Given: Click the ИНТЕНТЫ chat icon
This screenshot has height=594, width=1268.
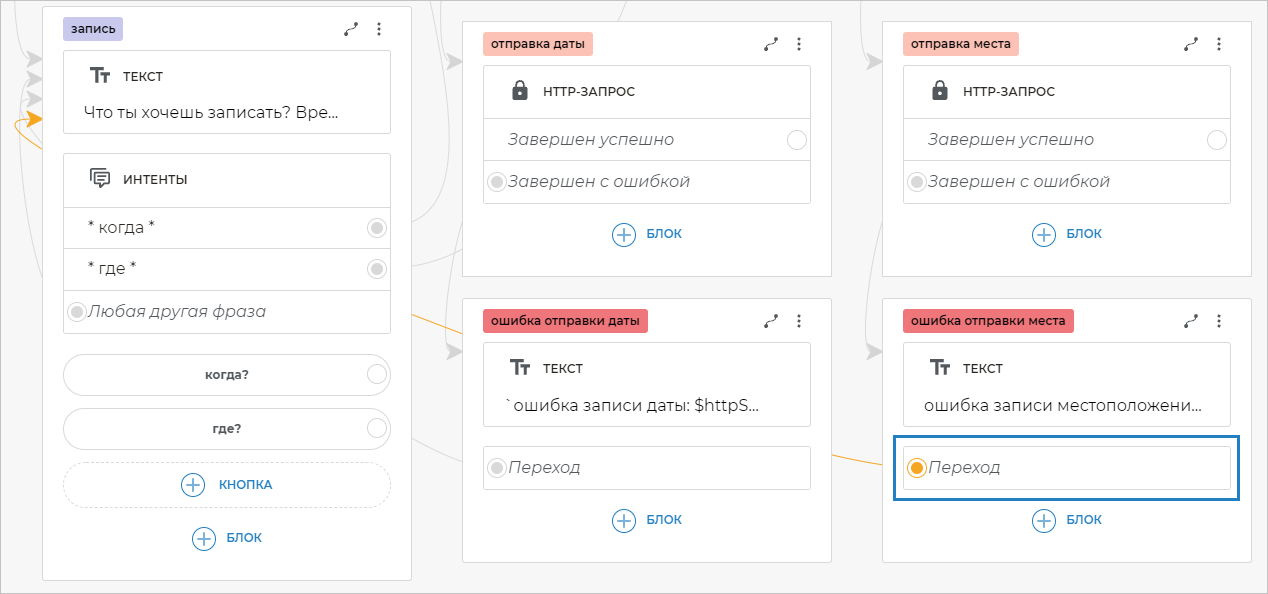Looking at the screenshot, I should click(99, 179).
